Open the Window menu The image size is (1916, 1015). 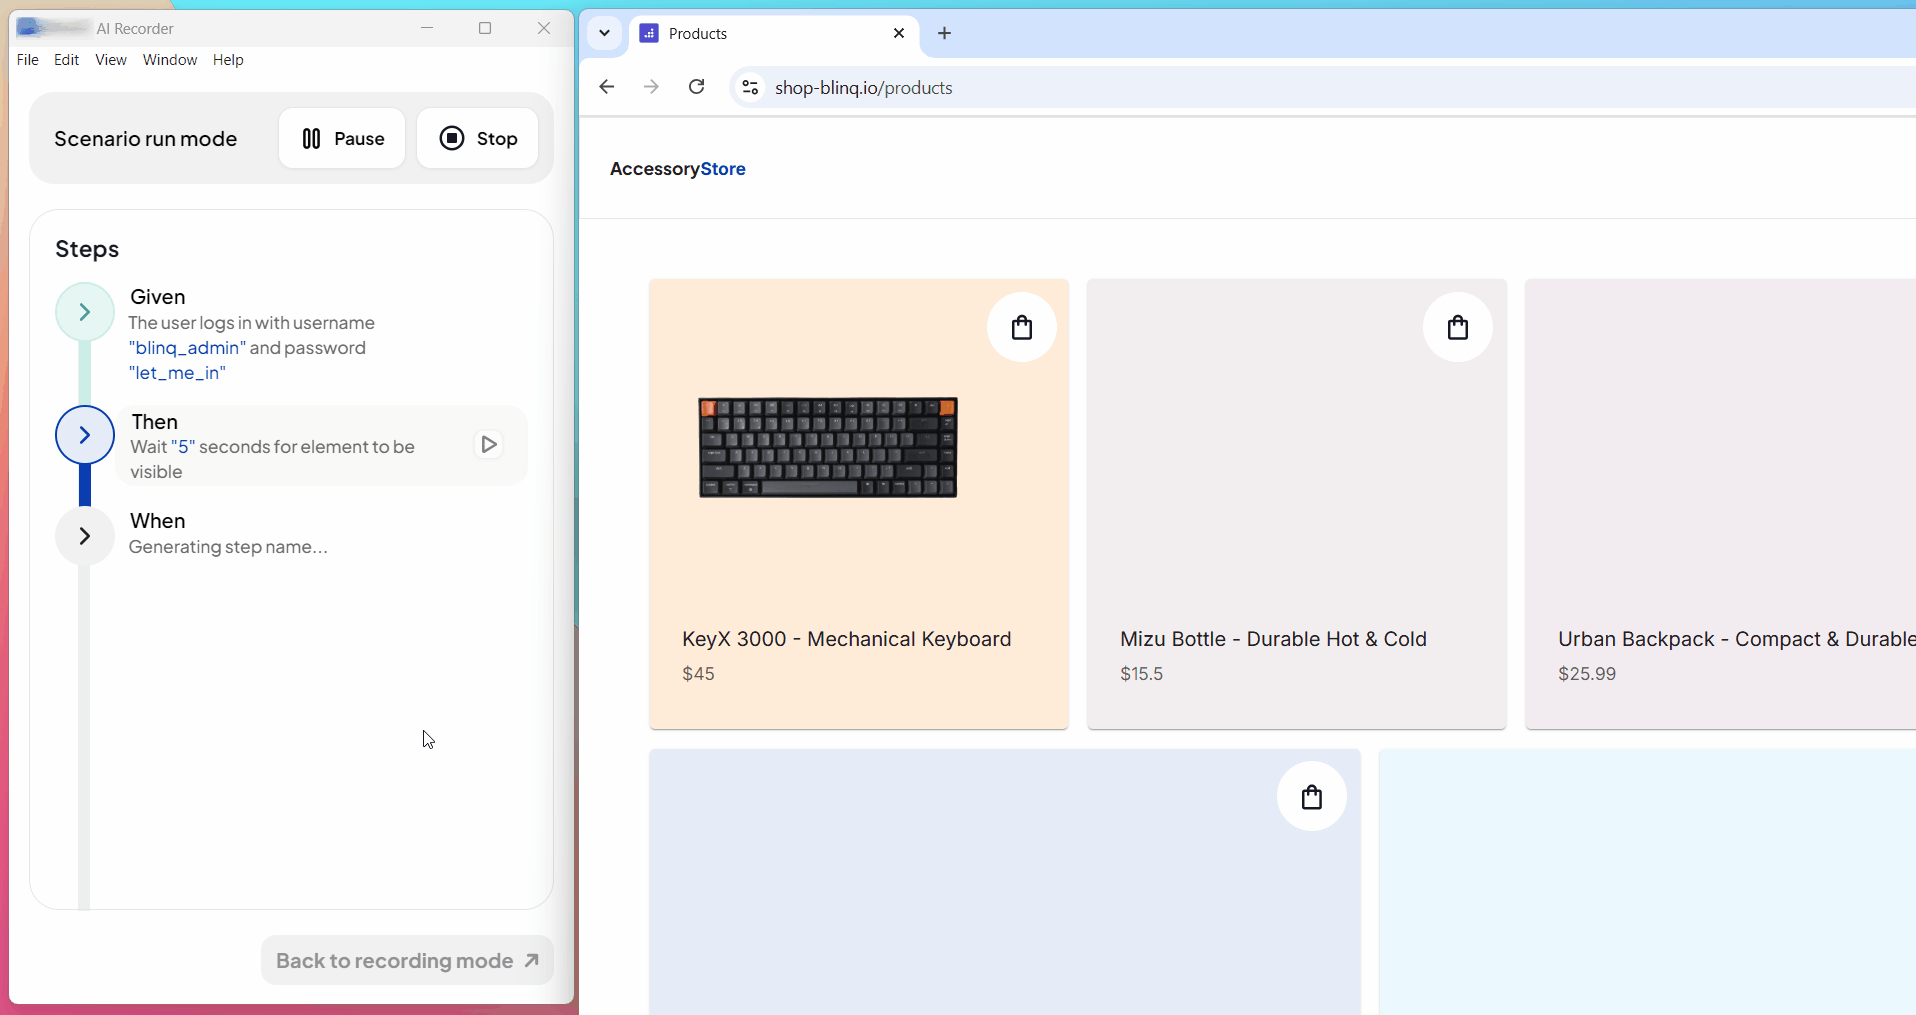pos(170,60)
